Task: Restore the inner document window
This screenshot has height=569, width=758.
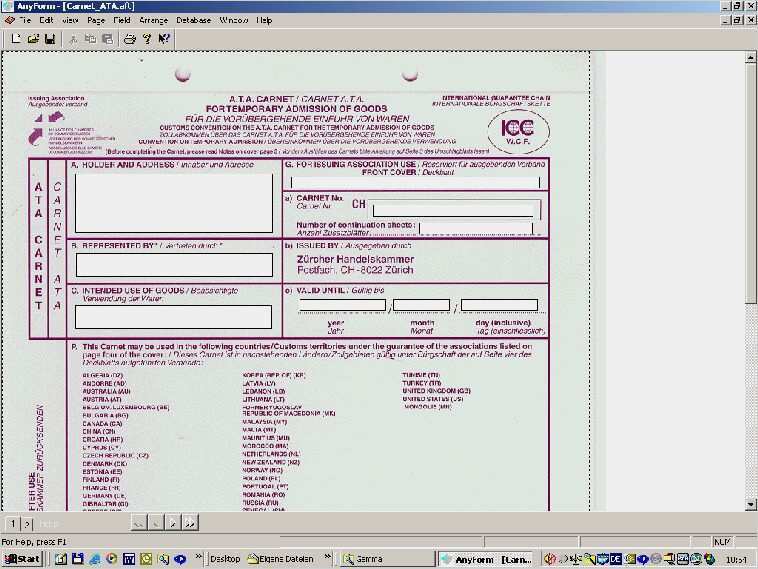Action: pyautogui.click(x=737, y=20)
